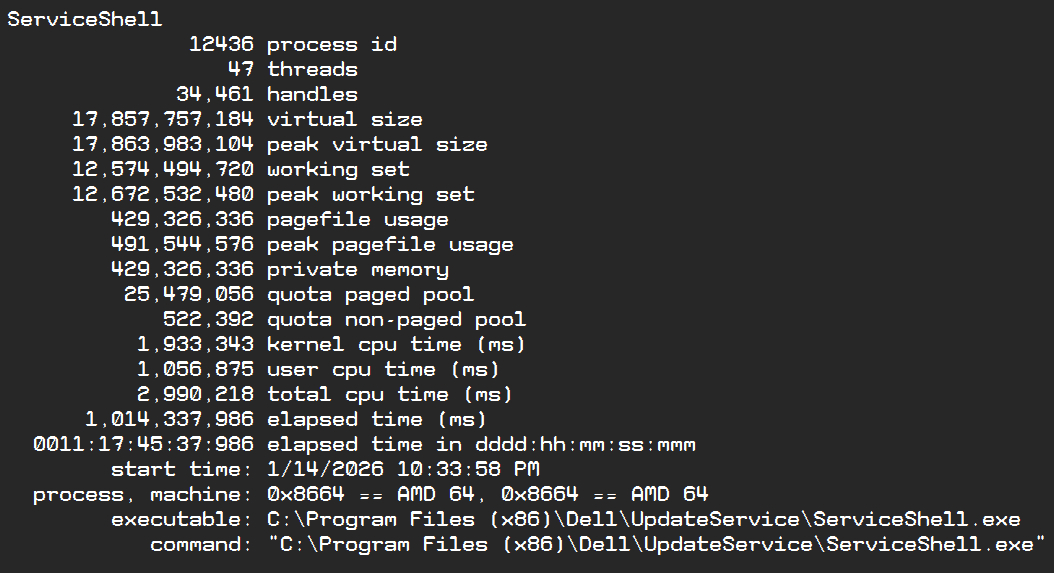Click the quoted command line path

[x=655, y=544]
